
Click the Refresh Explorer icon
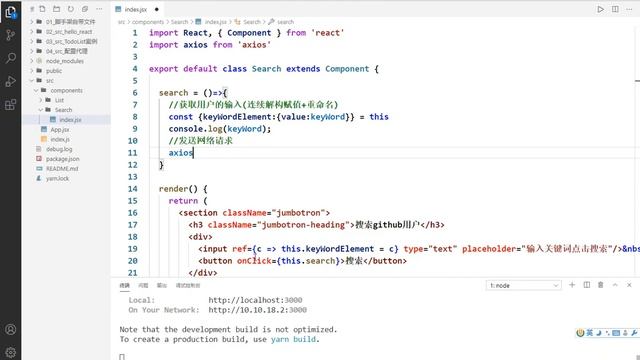[71, 9]
